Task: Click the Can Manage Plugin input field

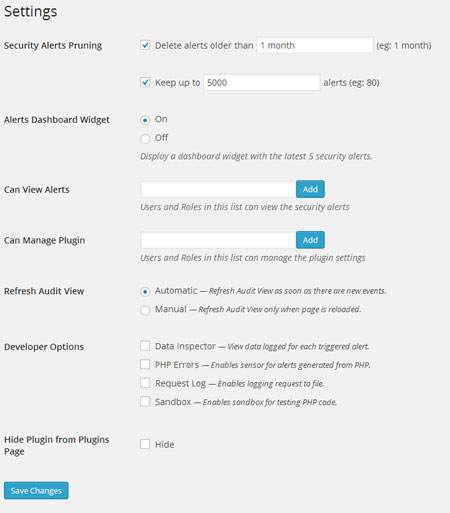Action: [x=218, y=240]
